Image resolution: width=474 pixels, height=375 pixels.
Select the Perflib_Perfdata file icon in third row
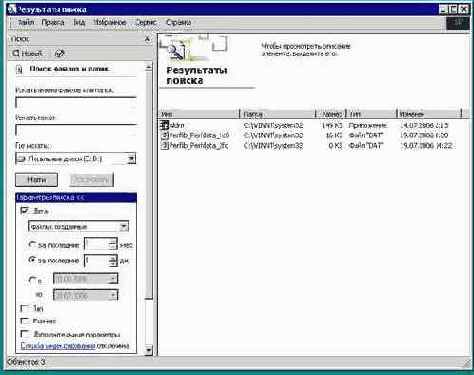pos(165,146)
